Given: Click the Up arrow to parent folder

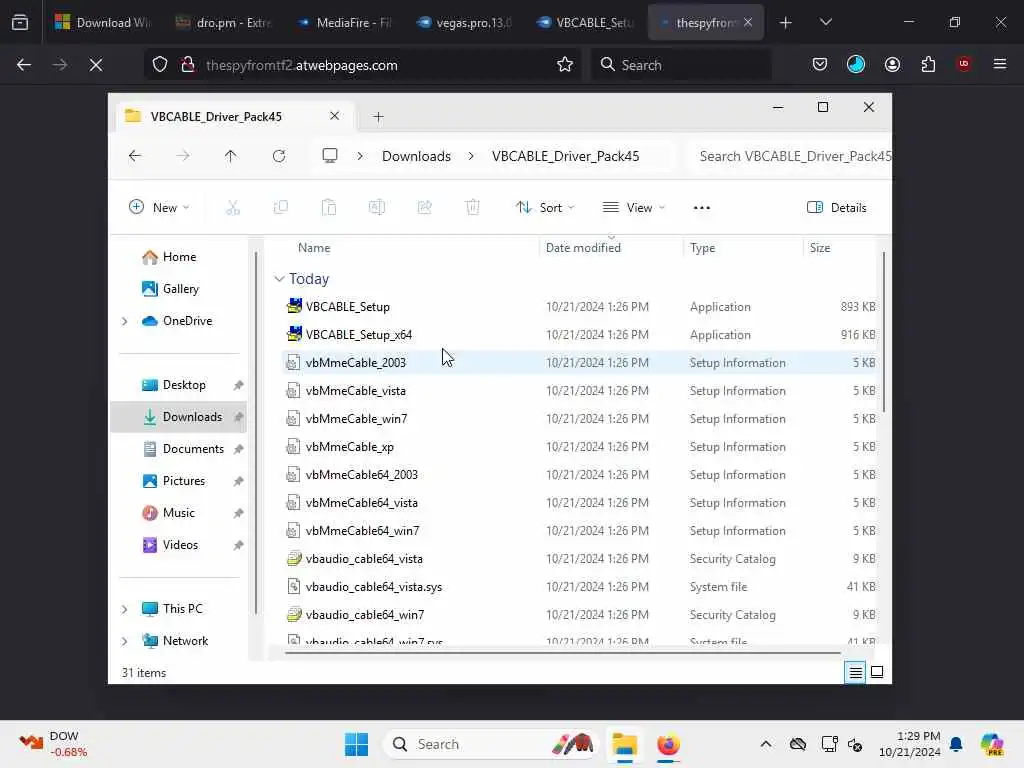Looking at the screenshot, I should [231, 156].
